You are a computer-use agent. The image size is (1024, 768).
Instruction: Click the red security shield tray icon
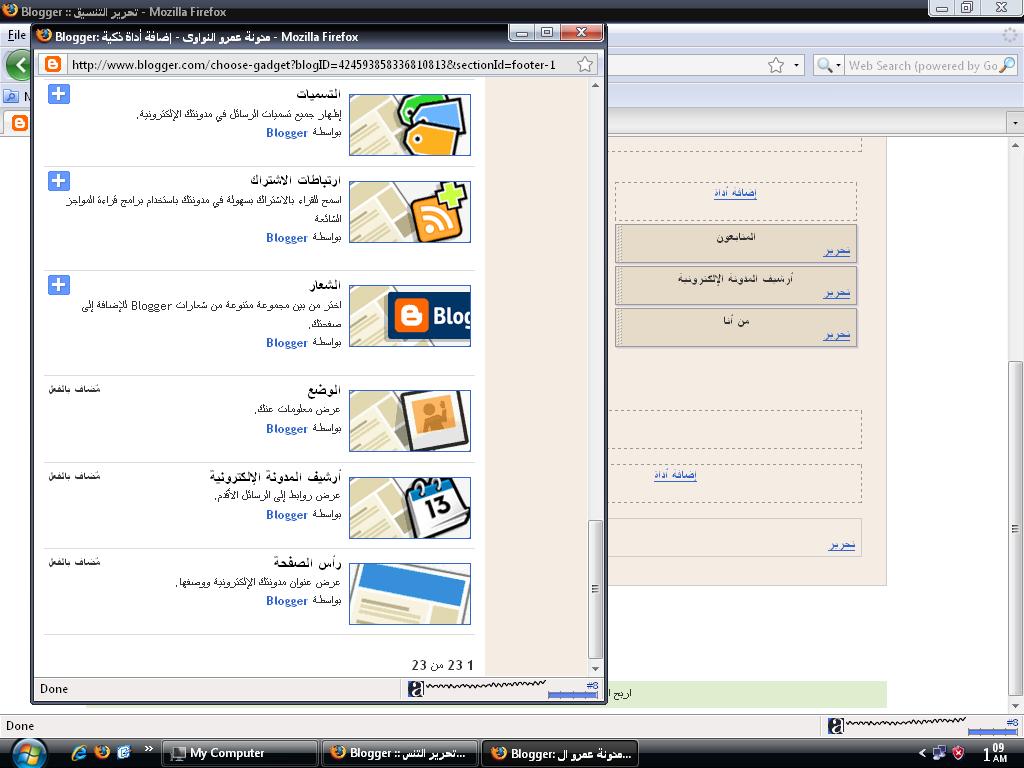[x=958, y=753]
